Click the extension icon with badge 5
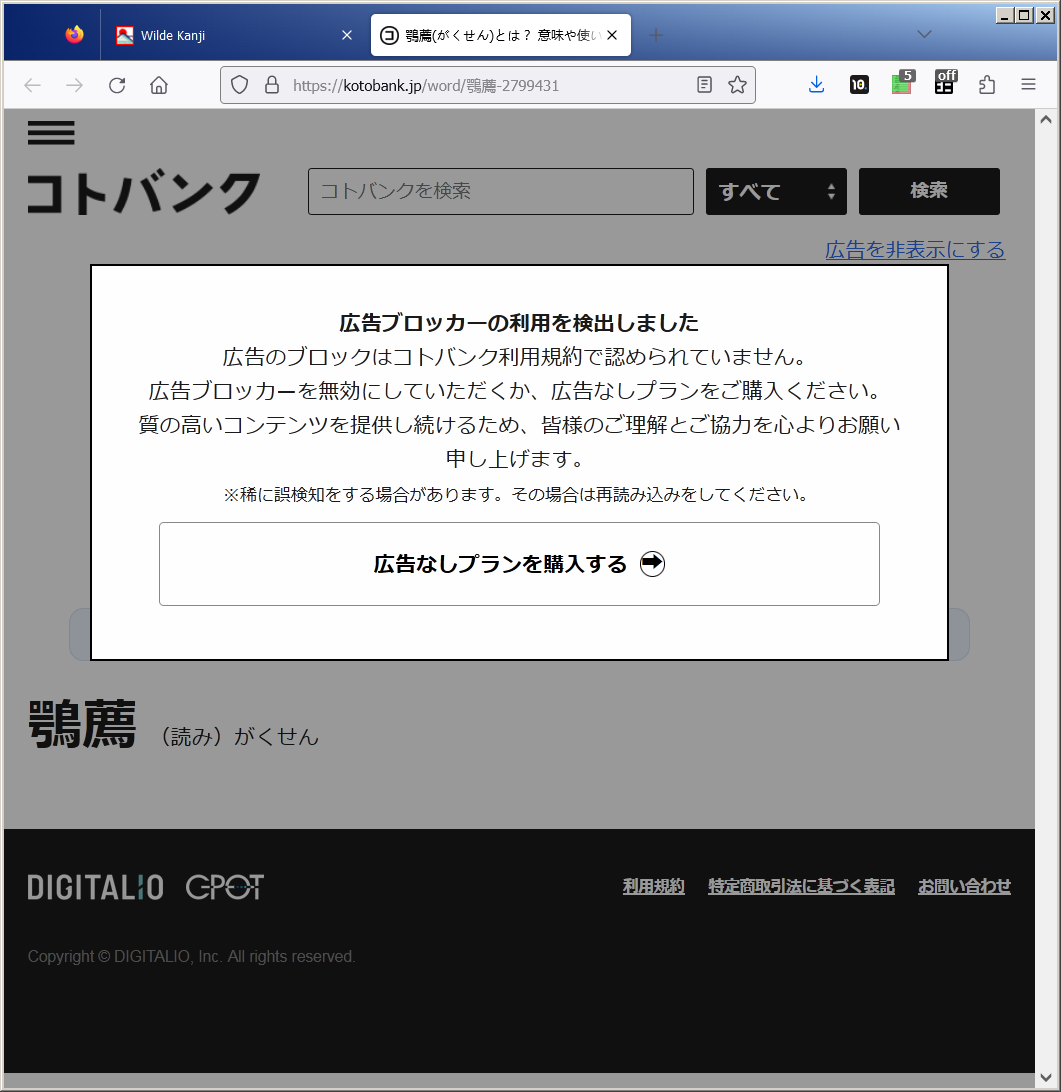 tap(902, 84)
